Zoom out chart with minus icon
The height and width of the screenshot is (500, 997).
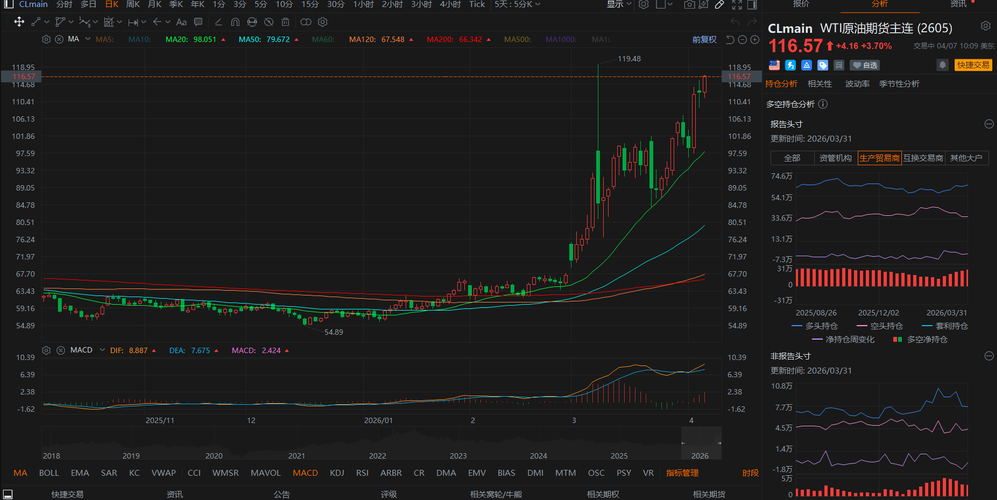[742, 39]
